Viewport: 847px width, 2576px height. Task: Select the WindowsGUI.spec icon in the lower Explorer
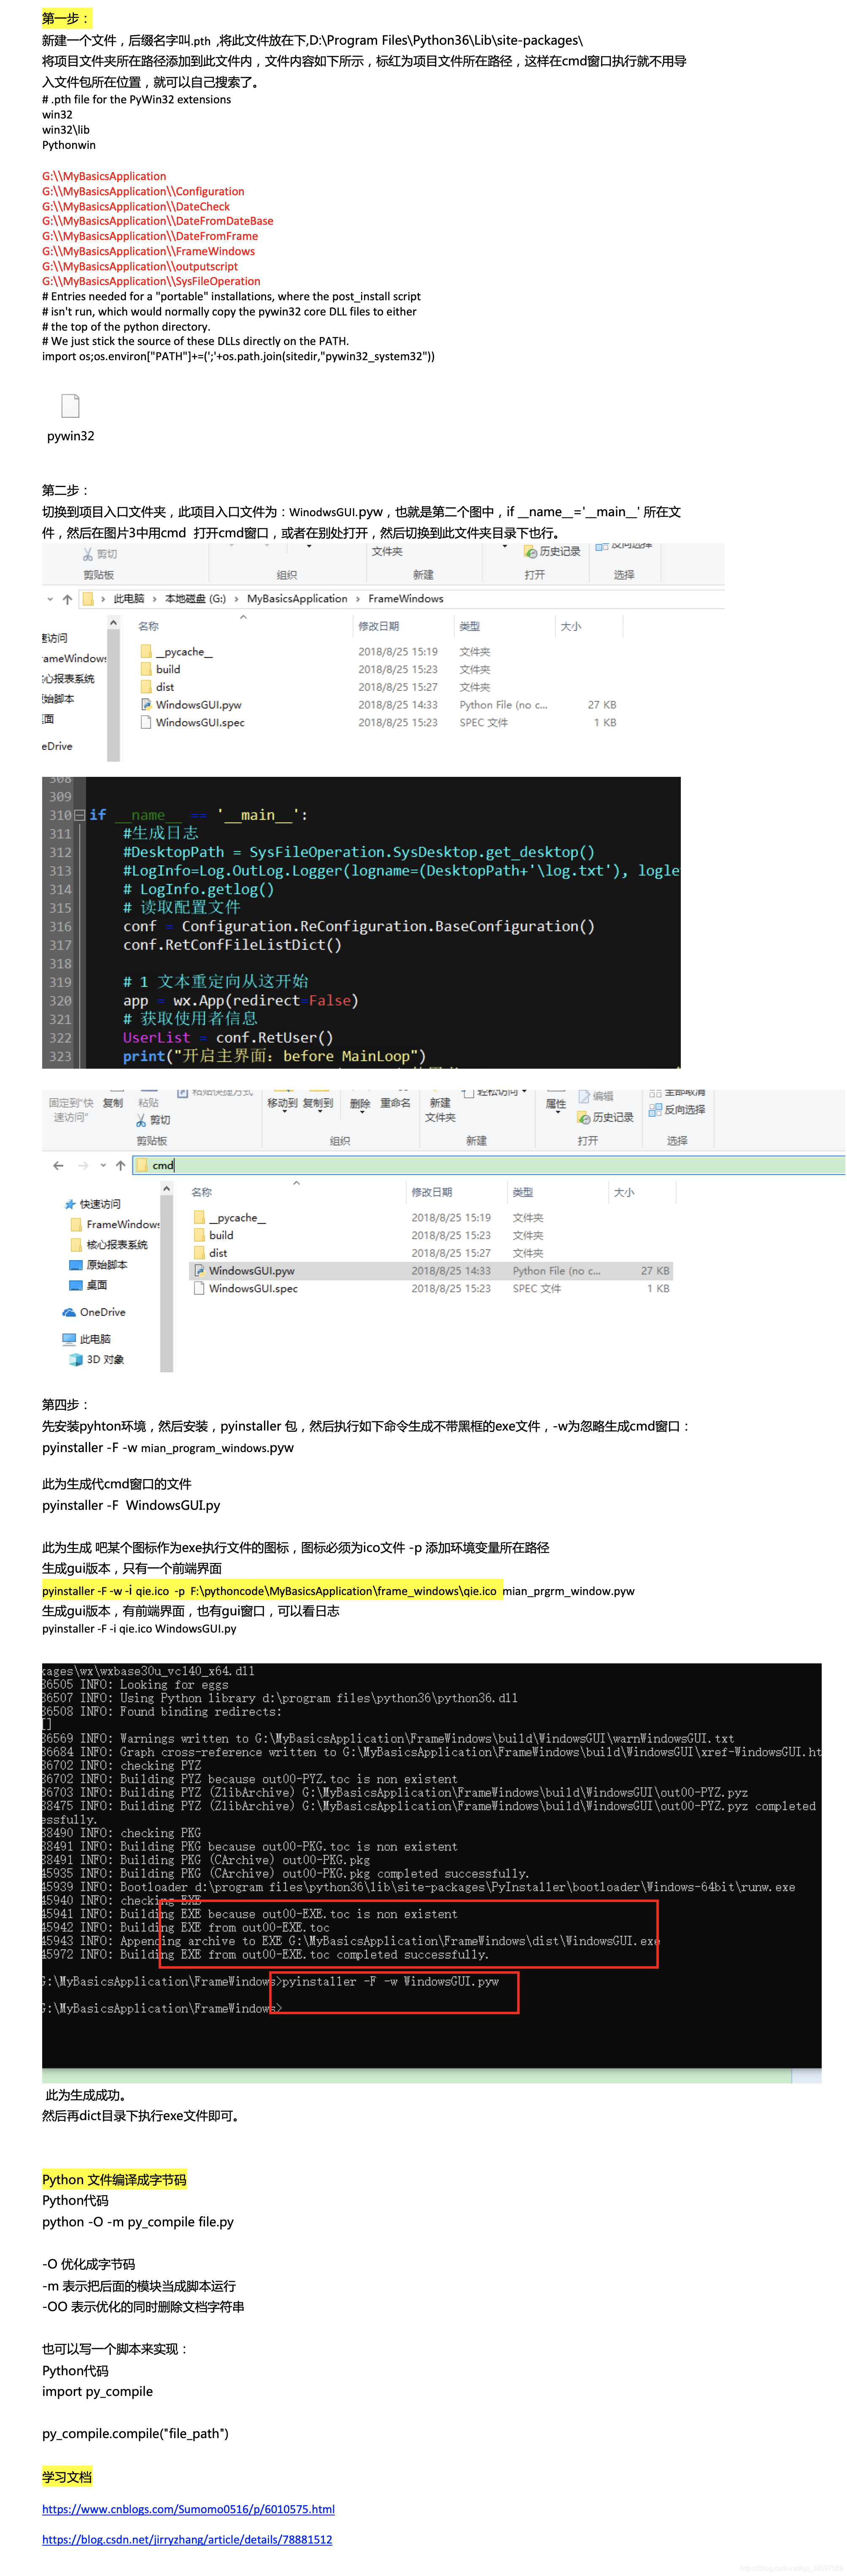click(x=199, y=1288)
